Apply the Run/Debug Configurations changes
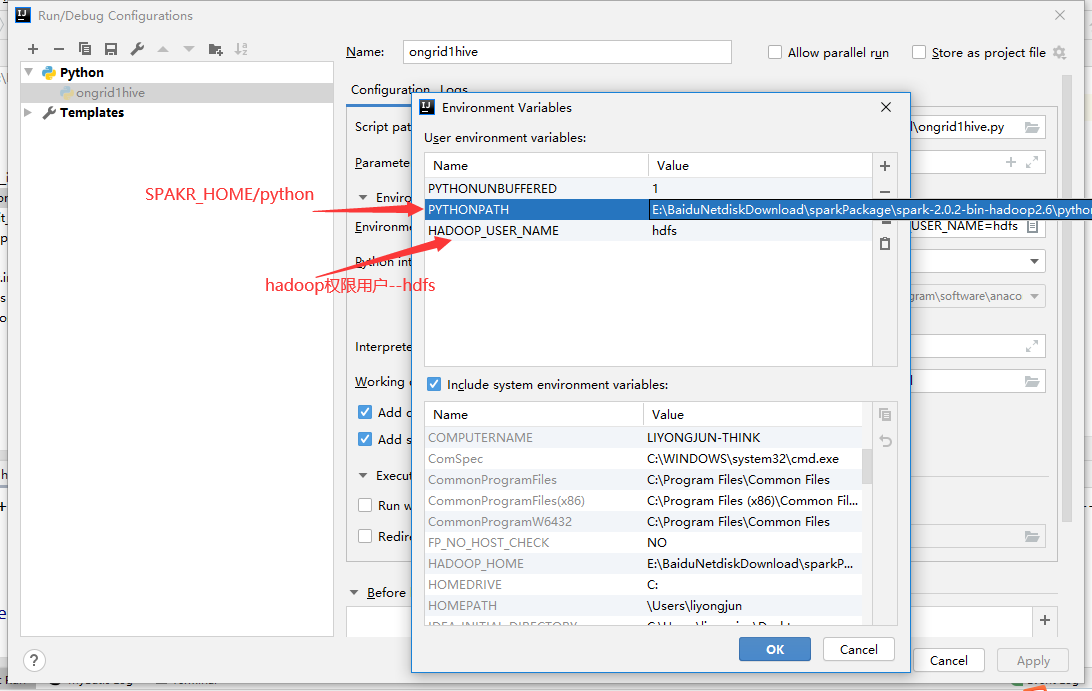This screenshot has width=1092, height=691. pyautogui.click(x=1033, y=660)
